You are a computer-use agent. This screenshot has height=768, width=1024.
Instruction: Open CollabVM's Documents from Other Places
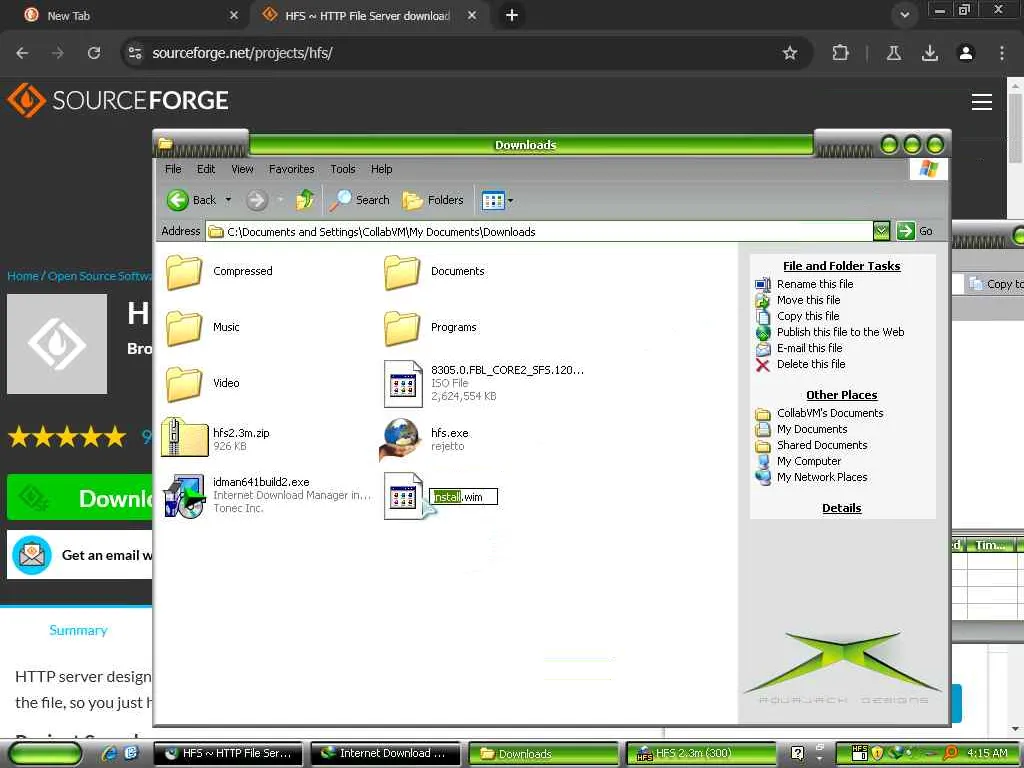click(x=829, y=413)
